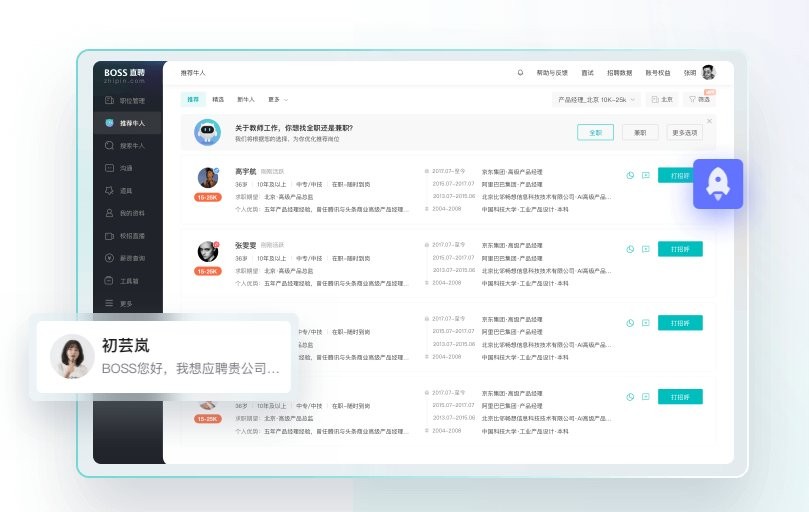Click 初芸岚's avatar in popup
Image resolution: width=809 pixels, height=512 pixels.
[x=72, y=357]
